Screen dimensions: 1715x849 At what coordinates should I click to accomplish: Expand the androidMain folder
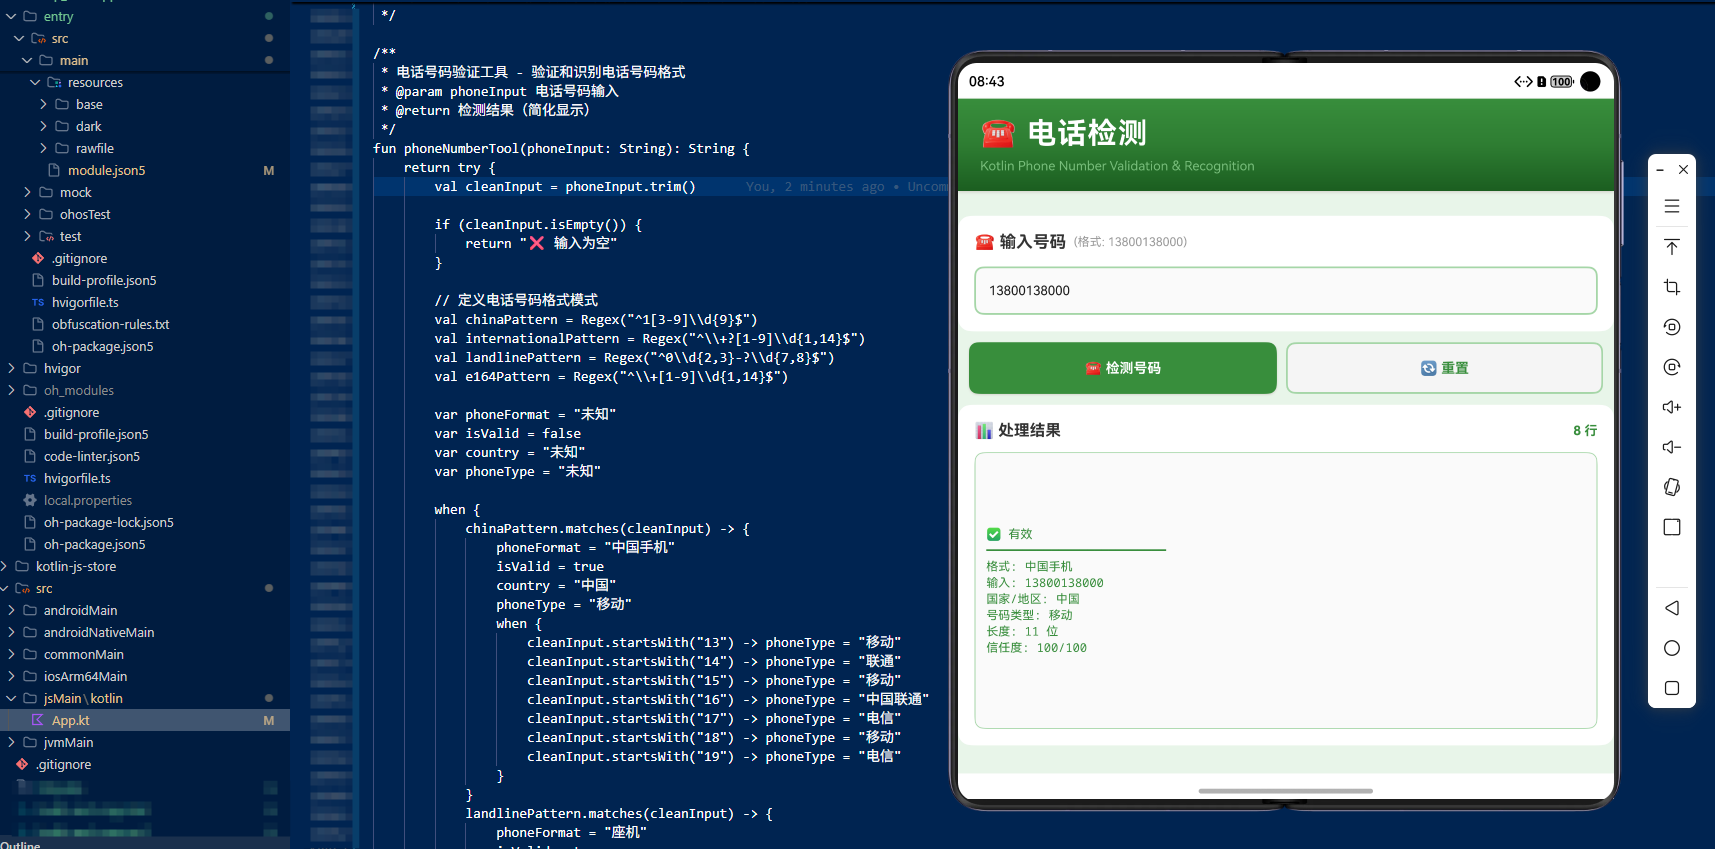click(11, 610)
